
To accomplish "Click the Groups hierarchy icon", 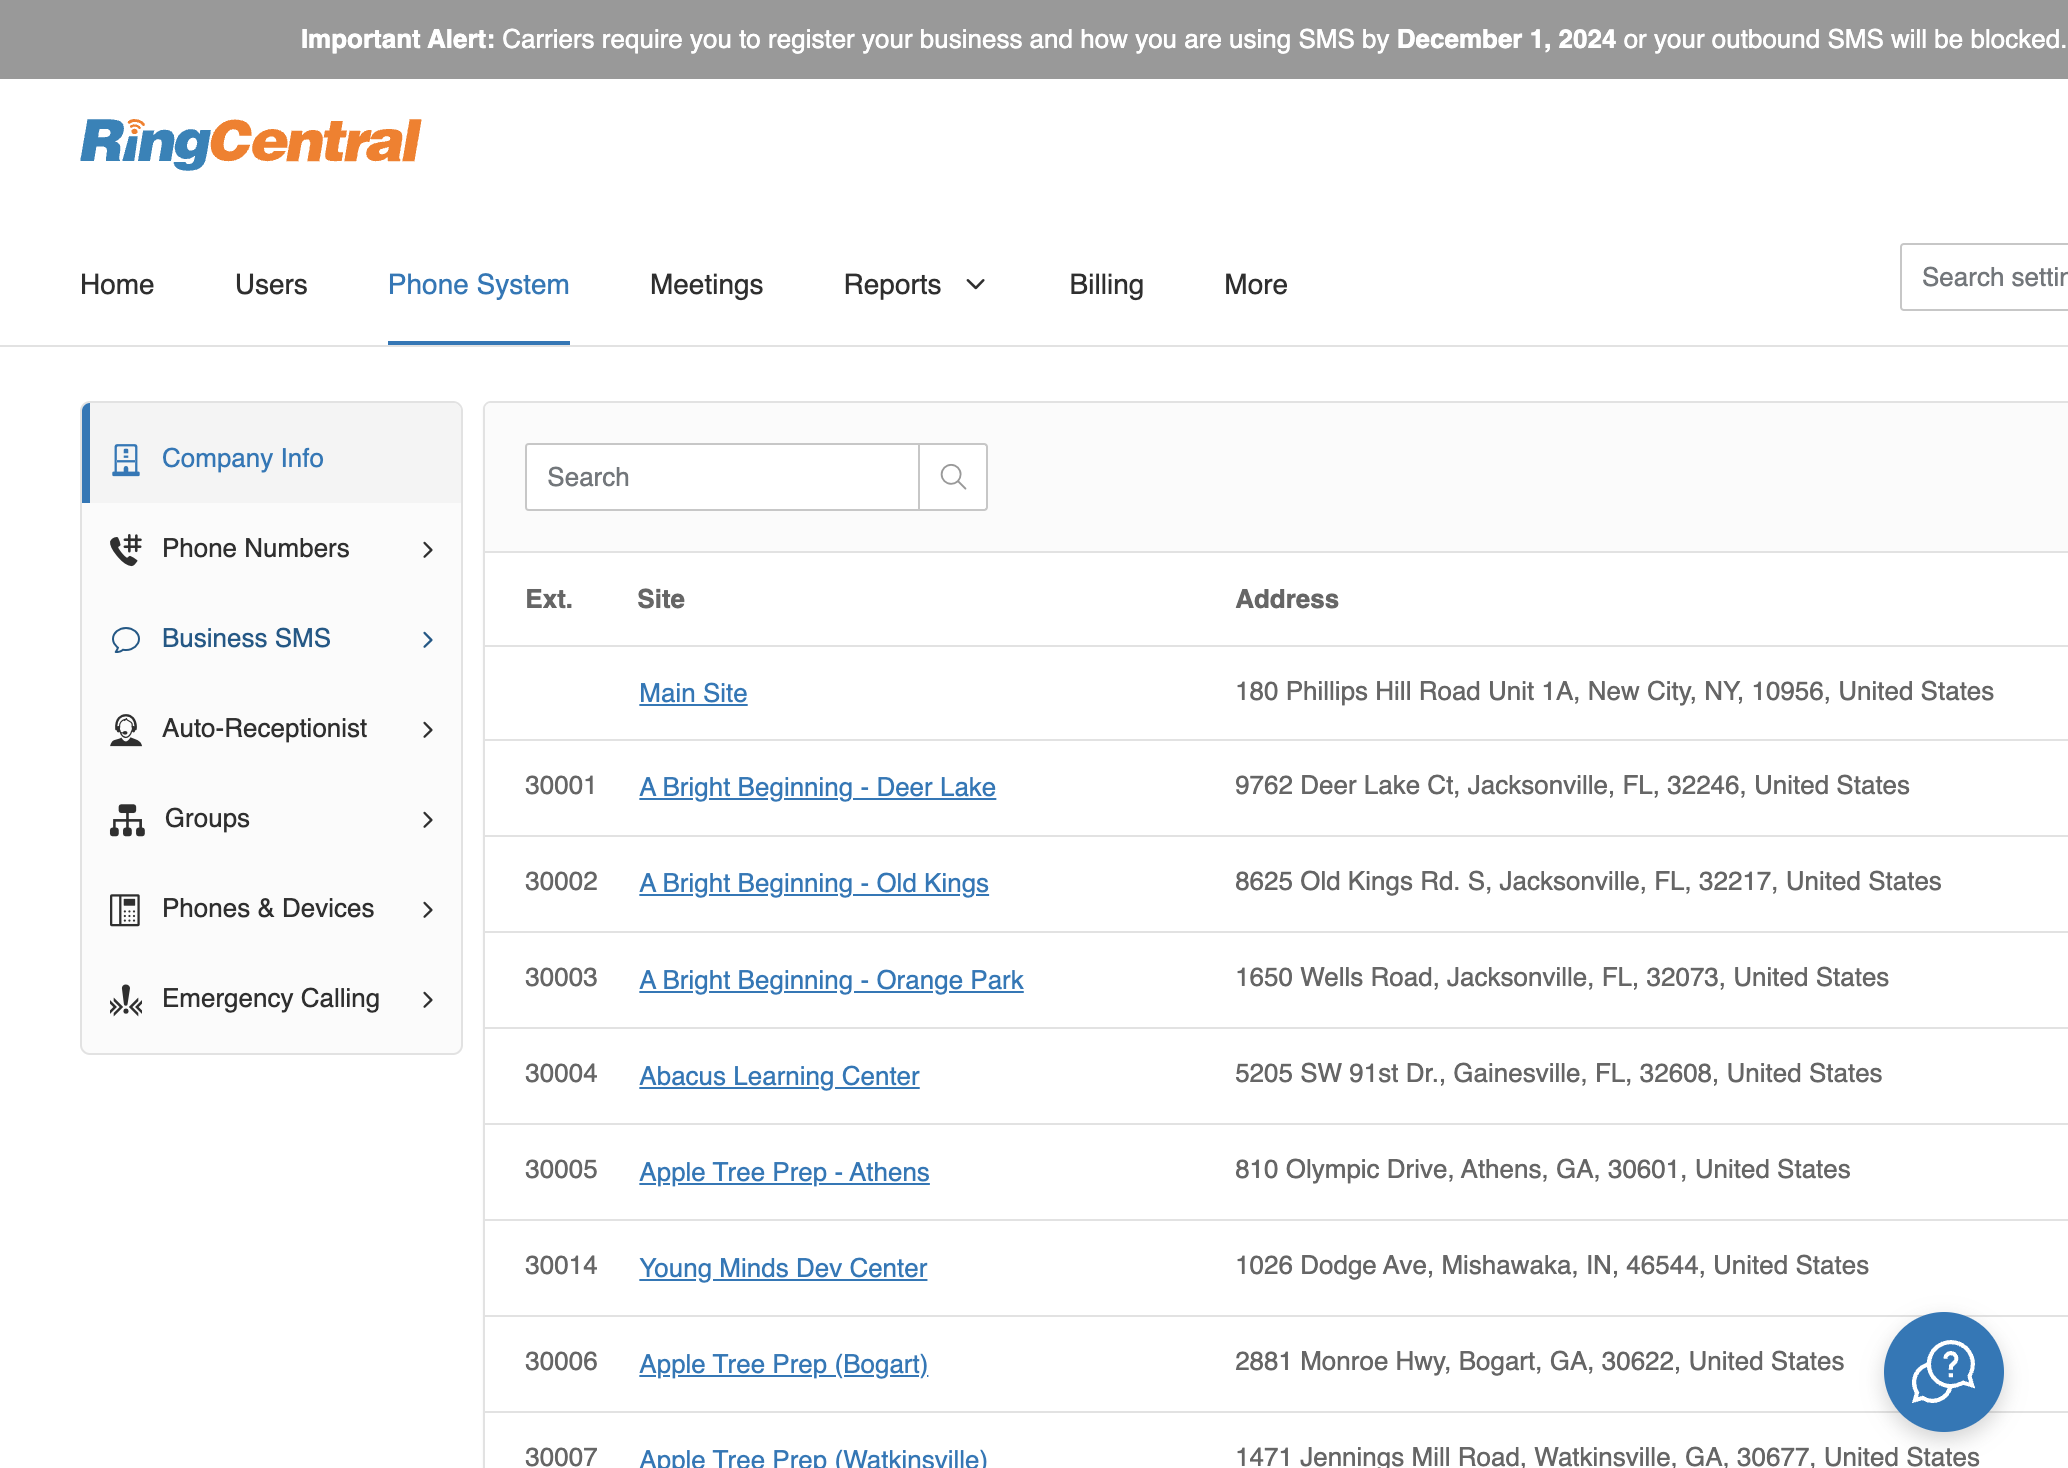I will (x=127, y=819).
